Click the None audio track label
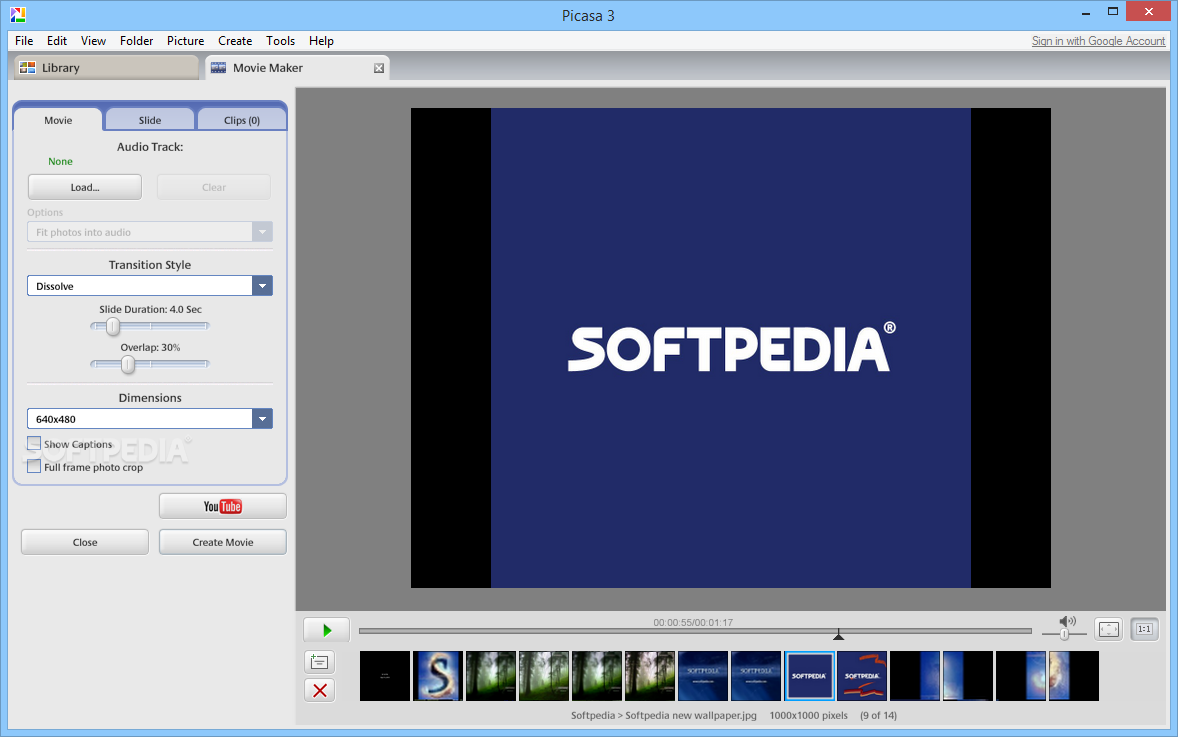 60,162
